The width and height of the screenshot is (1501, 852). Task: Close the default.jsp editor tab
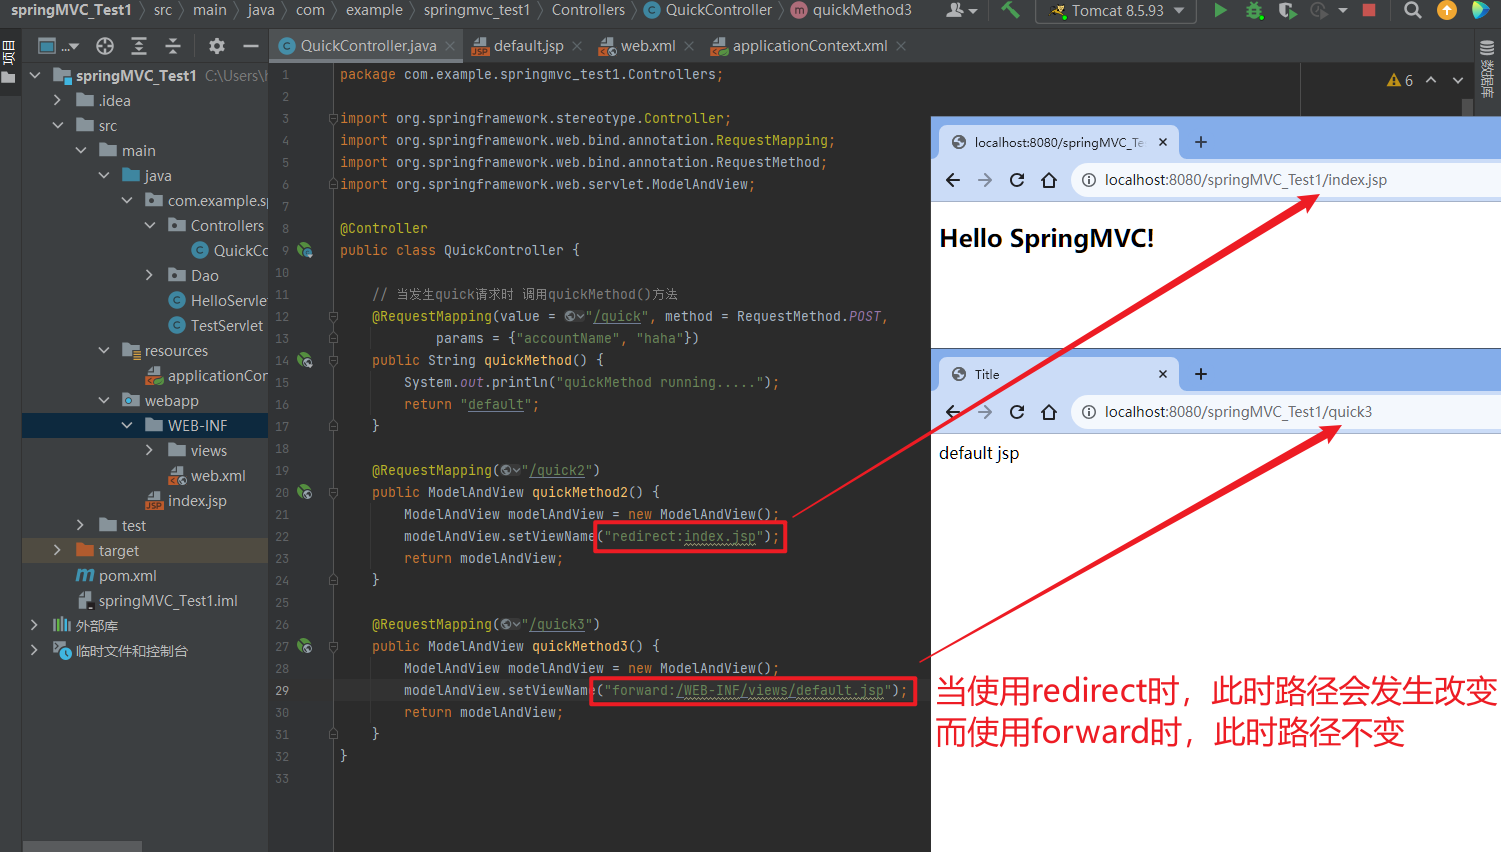577,46
